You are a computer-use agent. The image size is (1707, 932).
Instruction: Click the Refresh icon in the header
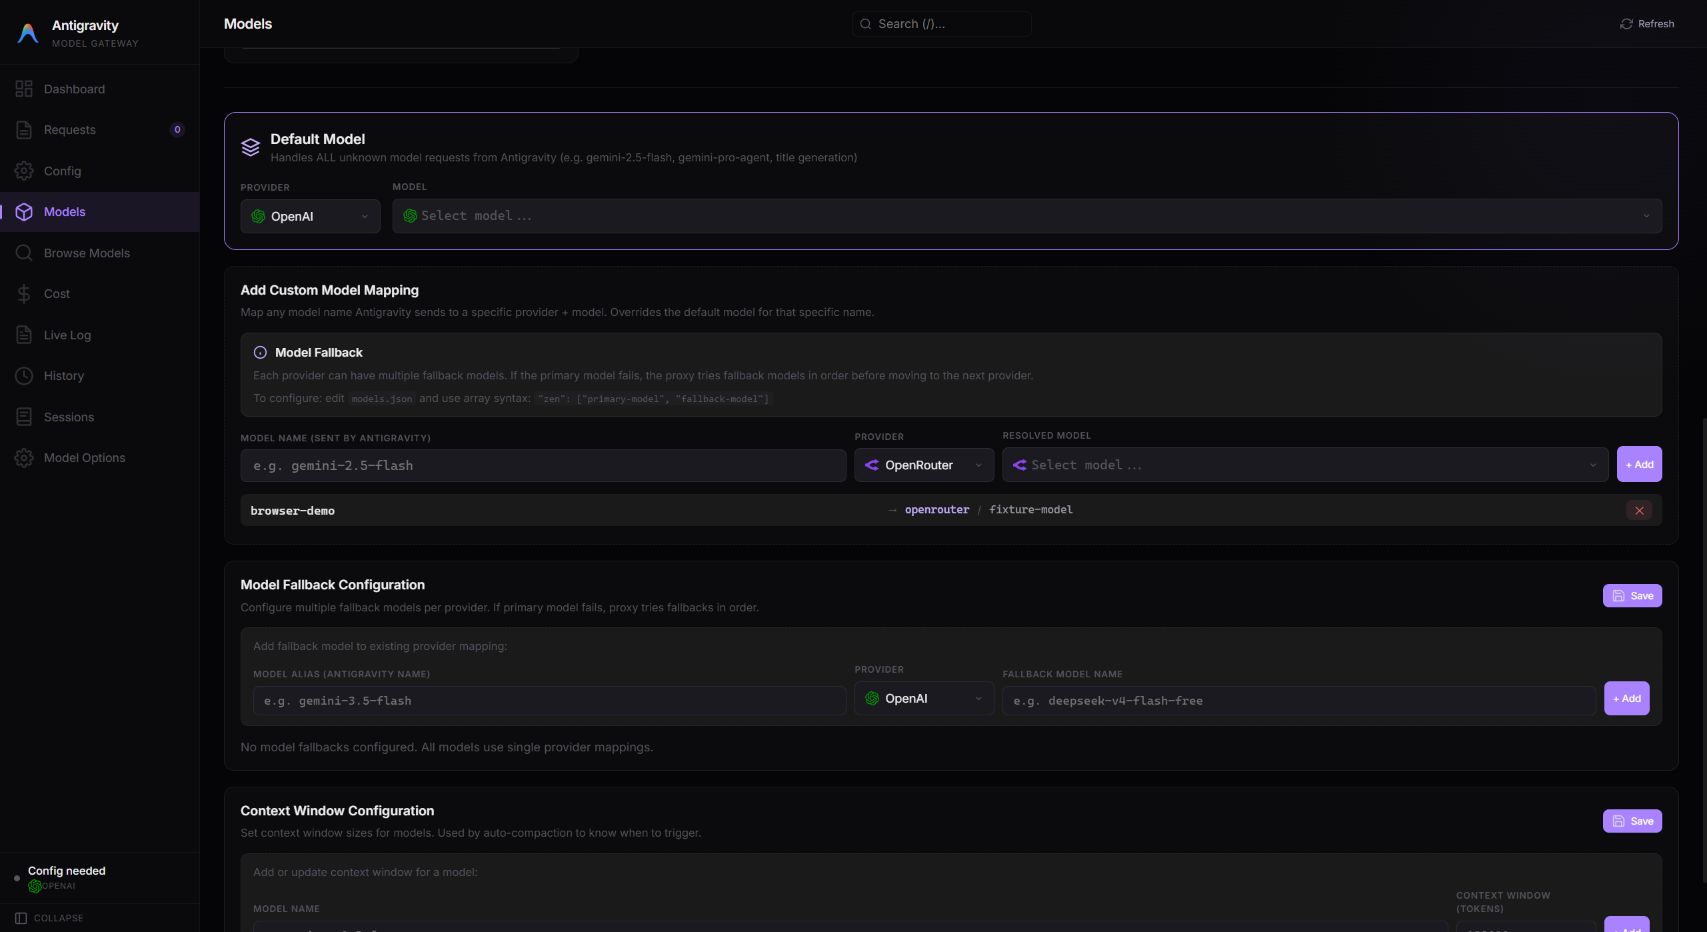click(1626, 24)
